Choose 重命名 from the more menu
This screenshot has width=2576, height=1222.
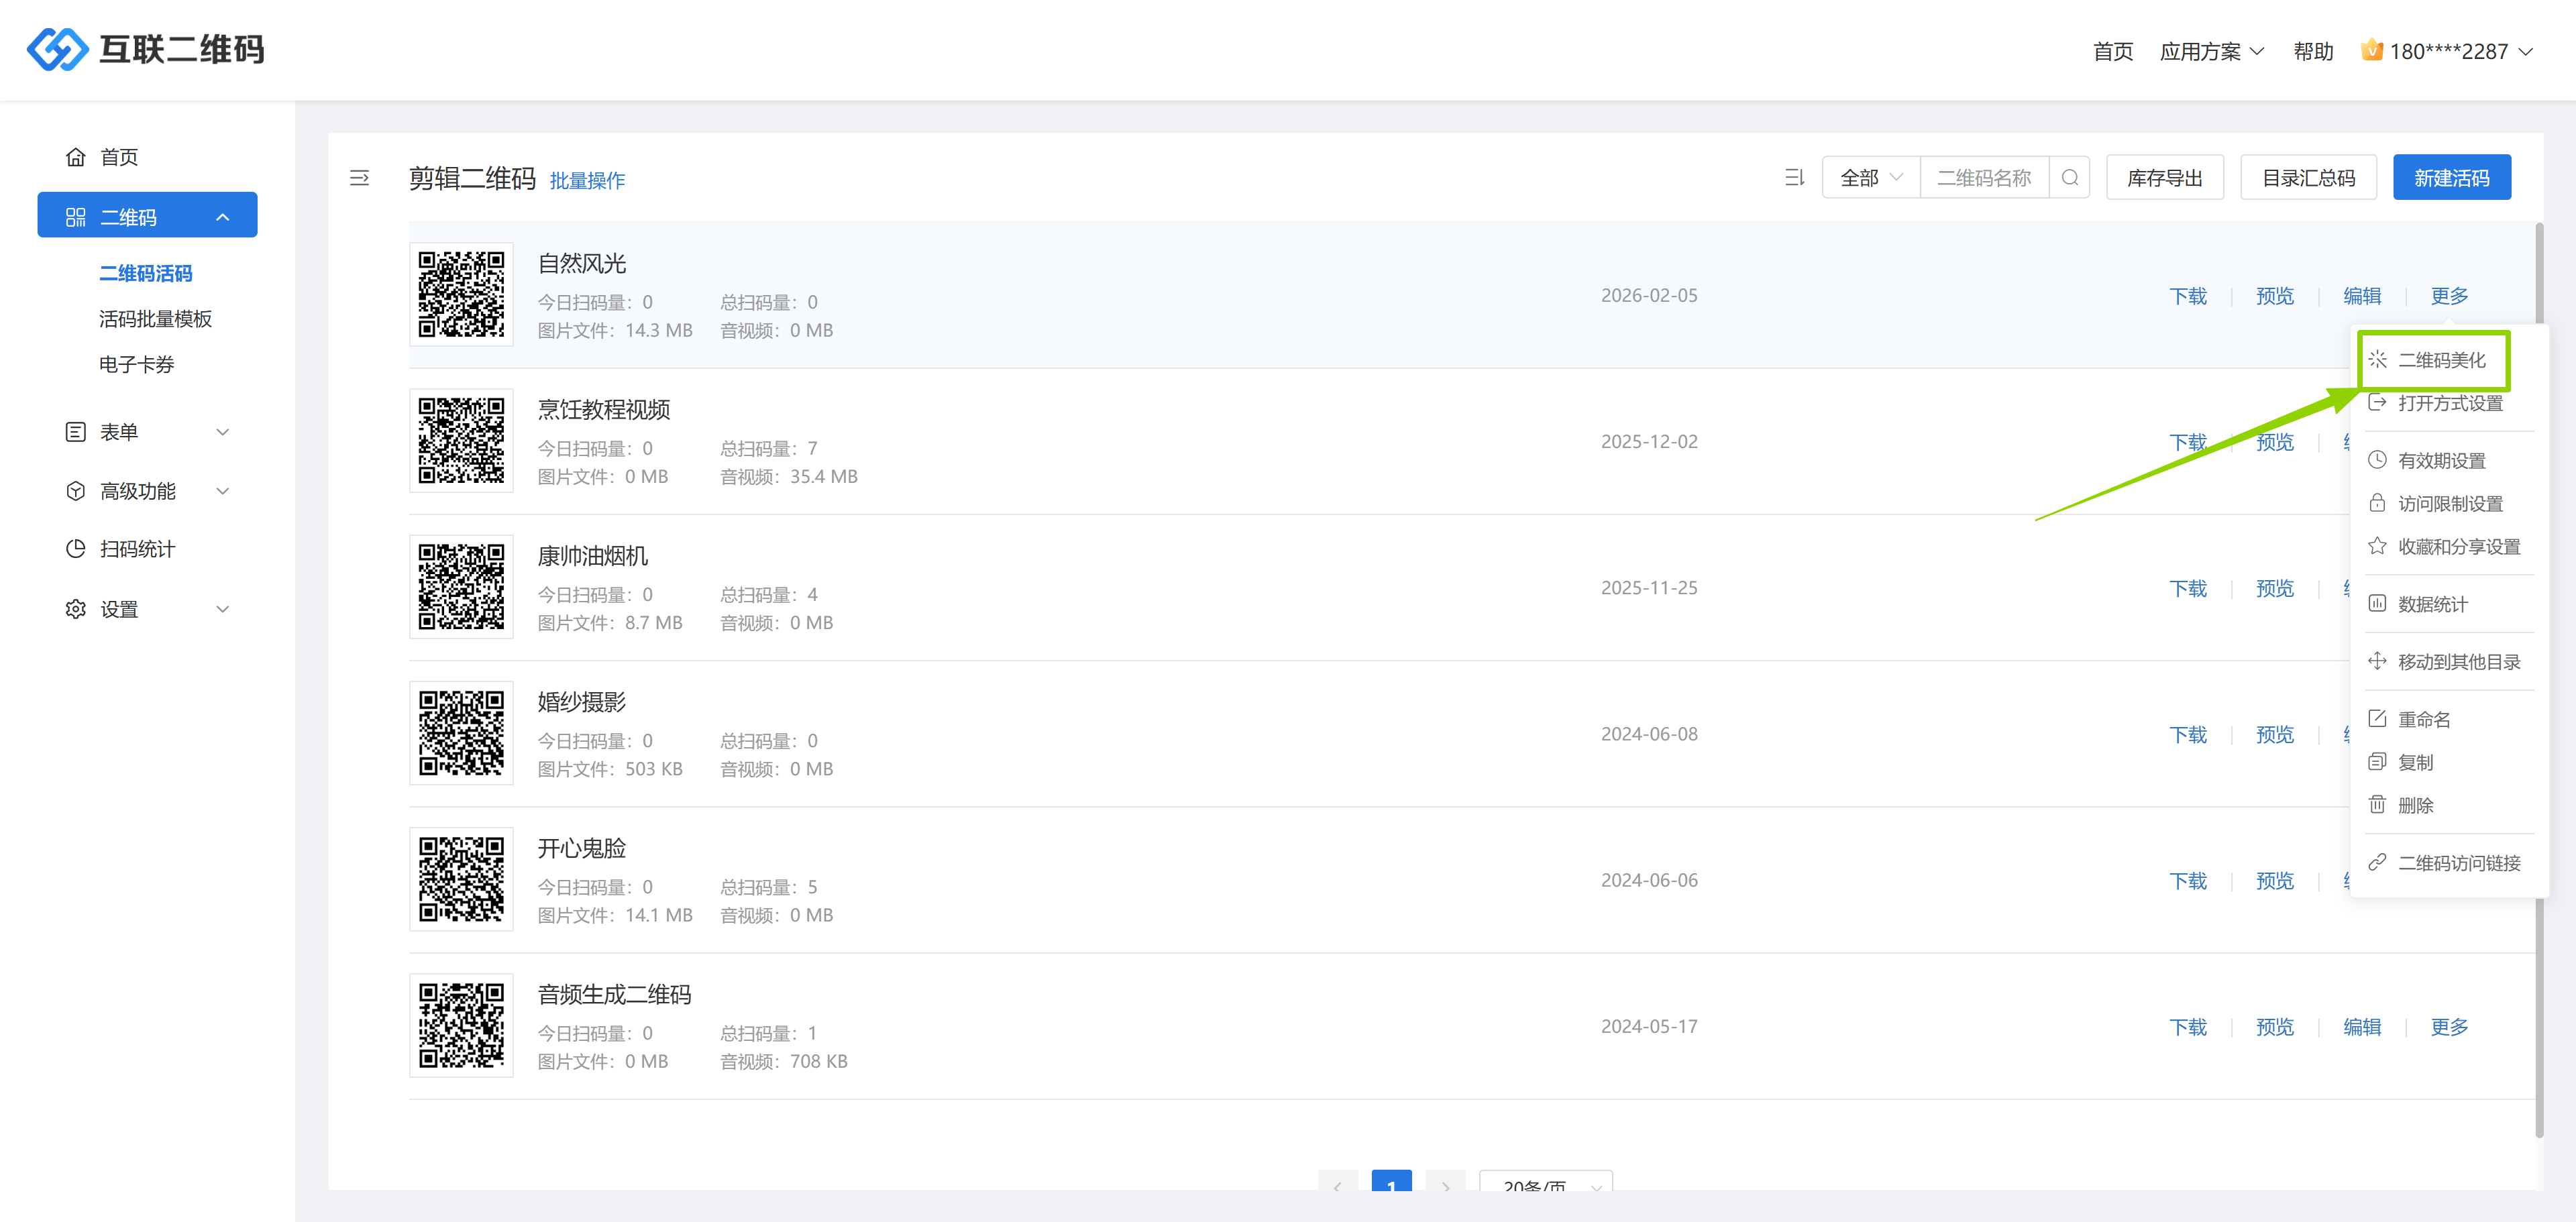coord(2423,719)
